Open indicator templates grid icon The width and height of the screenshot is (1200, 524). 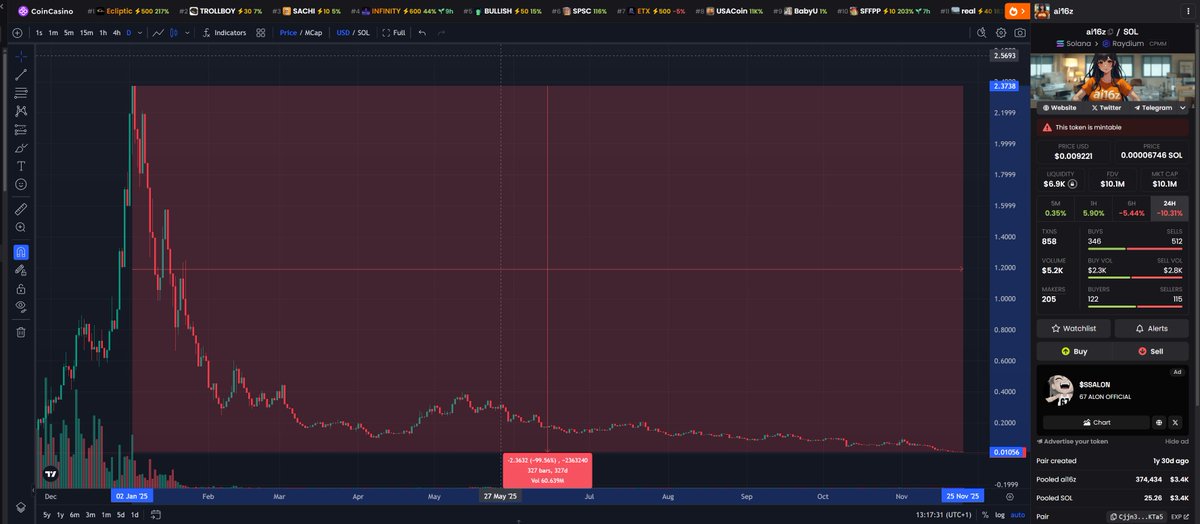(x=261, y=32)
